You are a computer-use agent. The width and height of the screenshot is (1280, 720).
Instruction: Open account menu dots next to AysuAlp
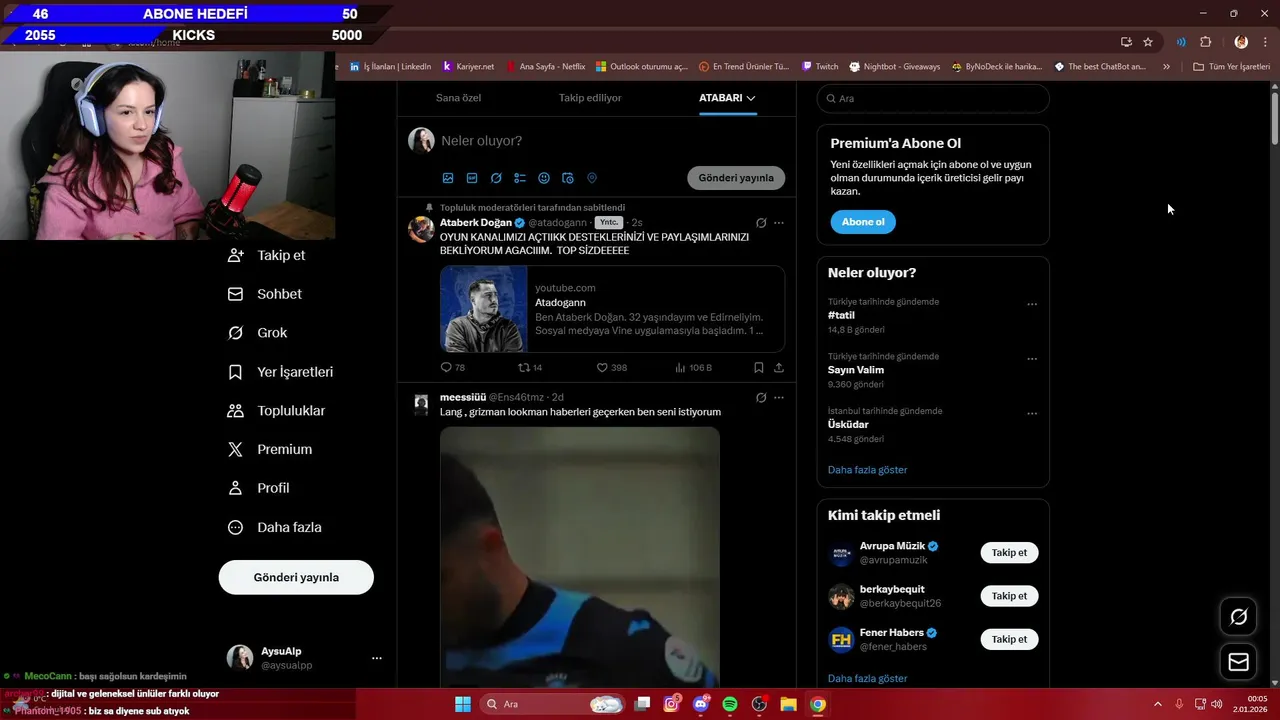tap(377, 658)
